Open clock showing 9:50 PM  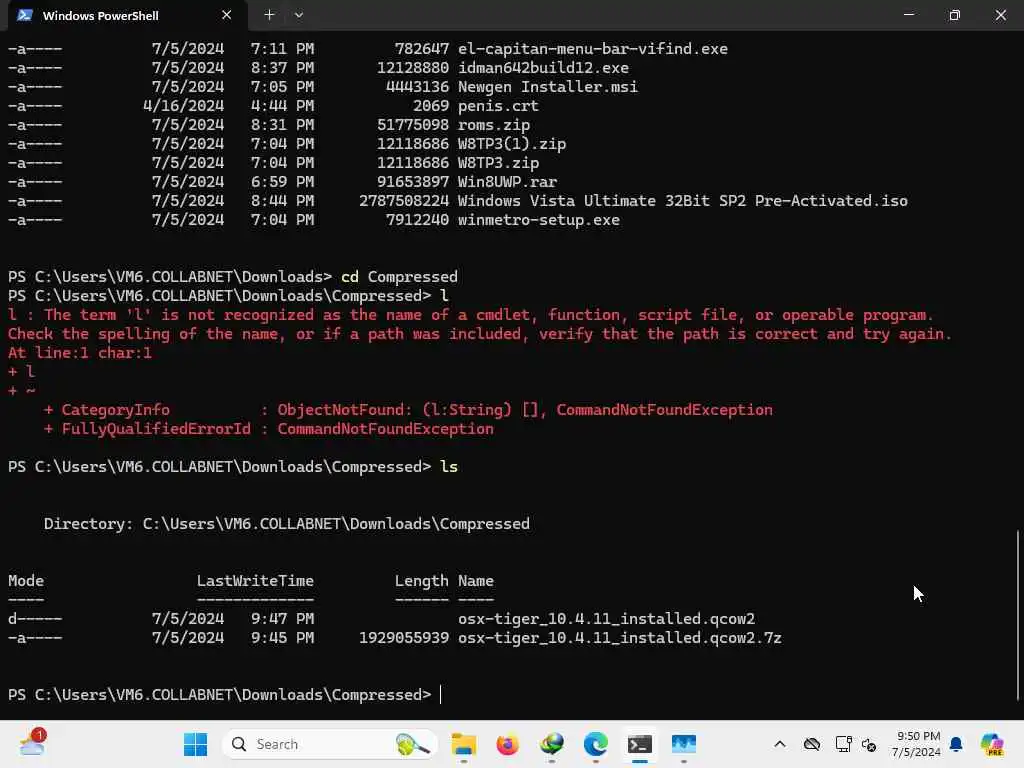[918, 744]
